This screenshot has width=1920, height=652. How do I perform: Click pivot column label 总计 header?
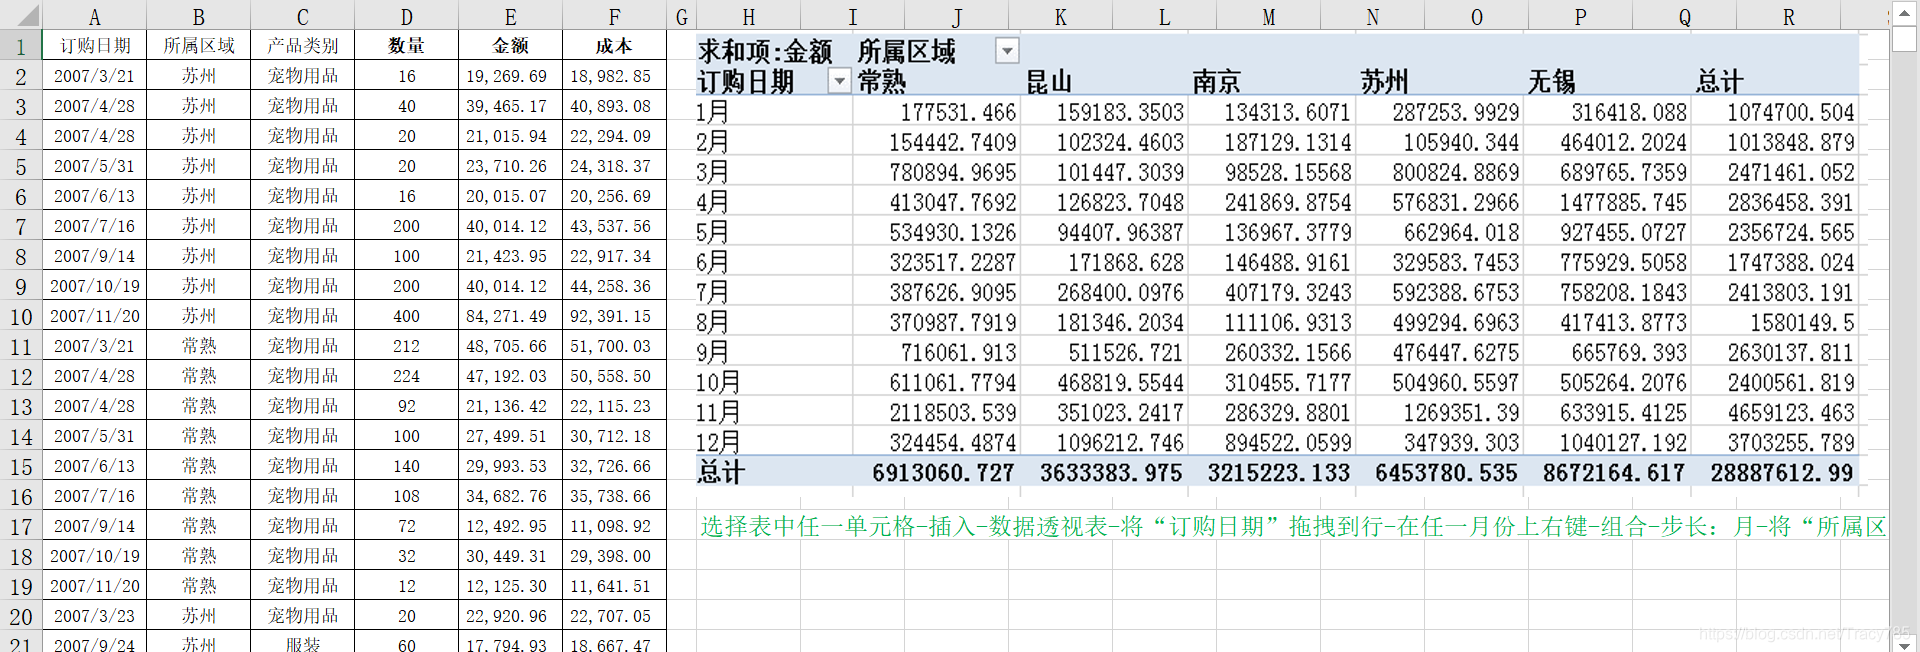coord(1719,82)
